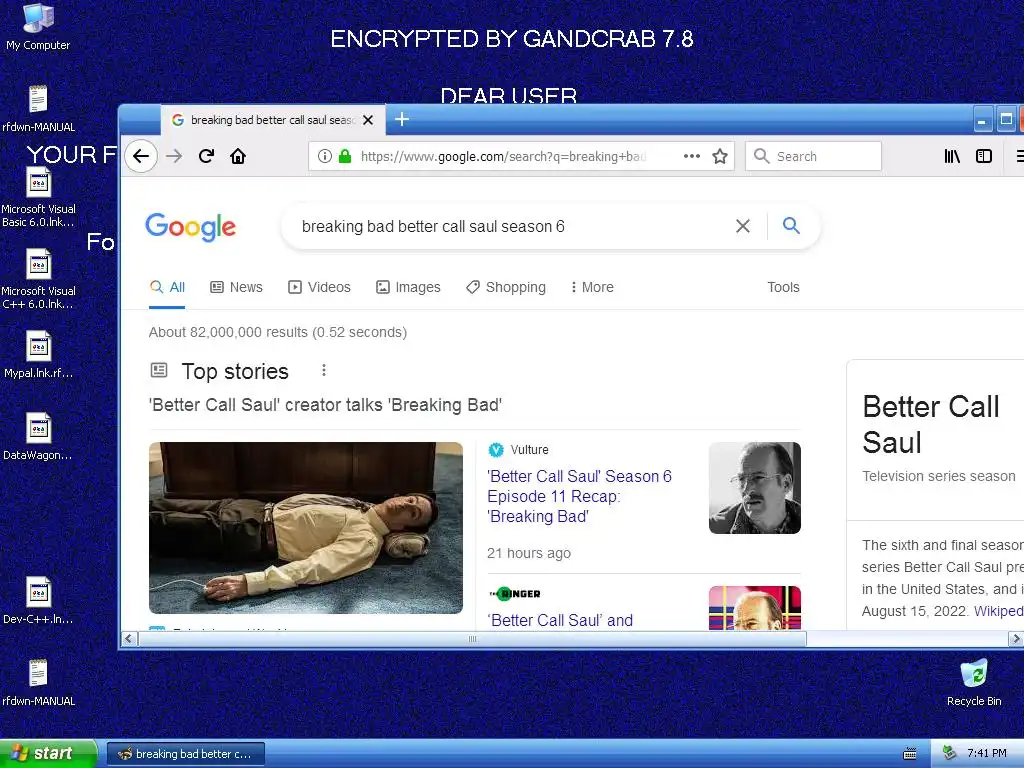The width and height of the screenshot is (1024, 768).
Task: Click the 7:41 PM taskbar clock
Action: (987, 754)
